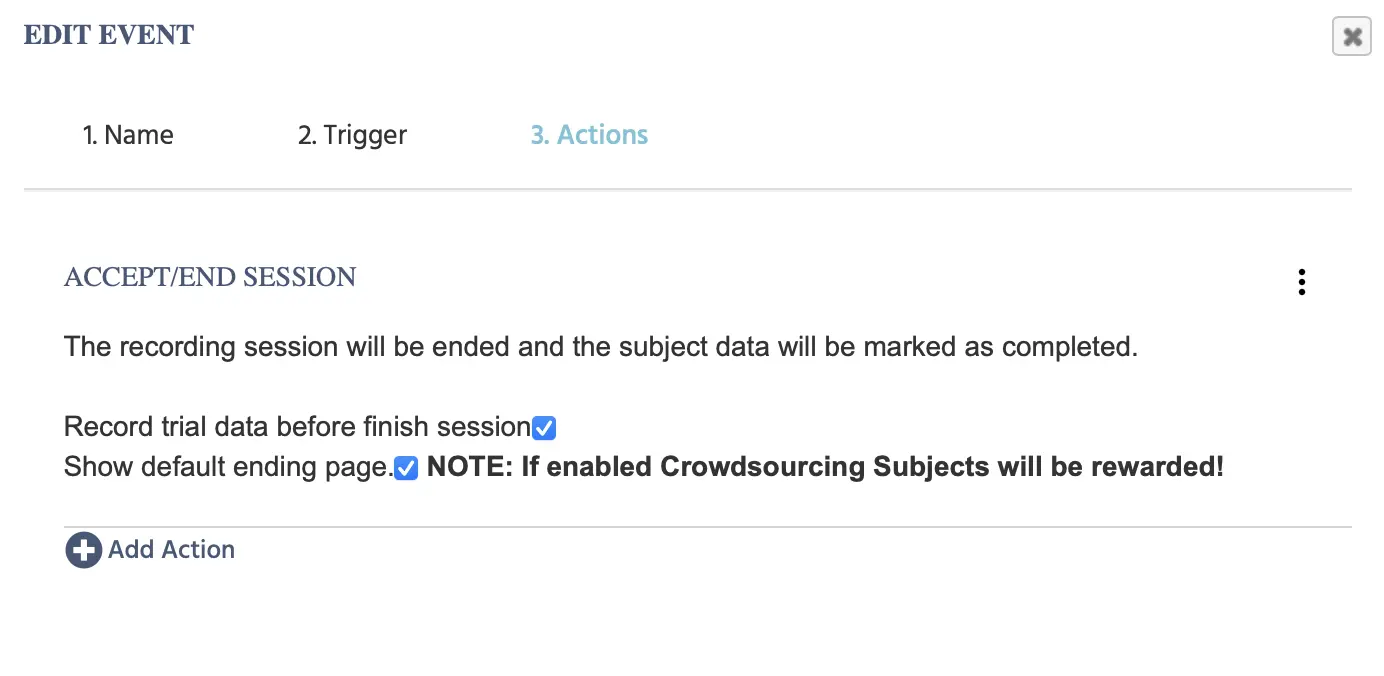Go to the 1. Name step
This screenshot has width=1384, height=676.
tap(128, 135)
